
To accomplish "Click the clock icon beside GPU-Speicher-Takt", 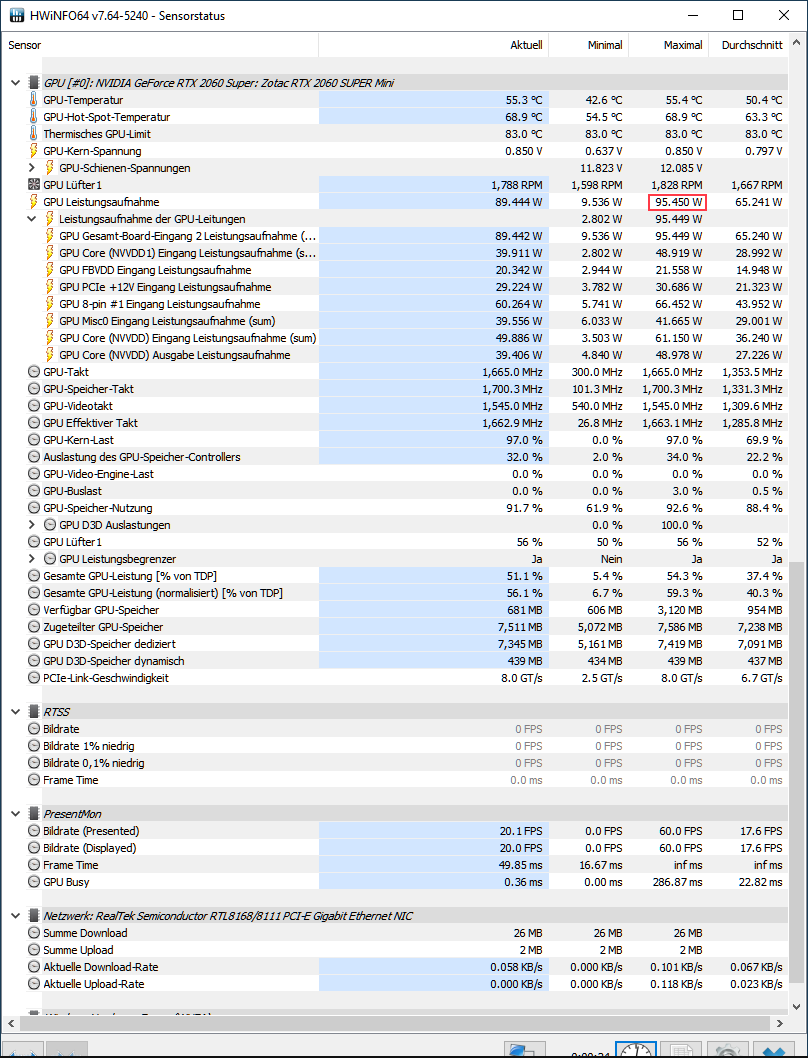I will point(34,389).
